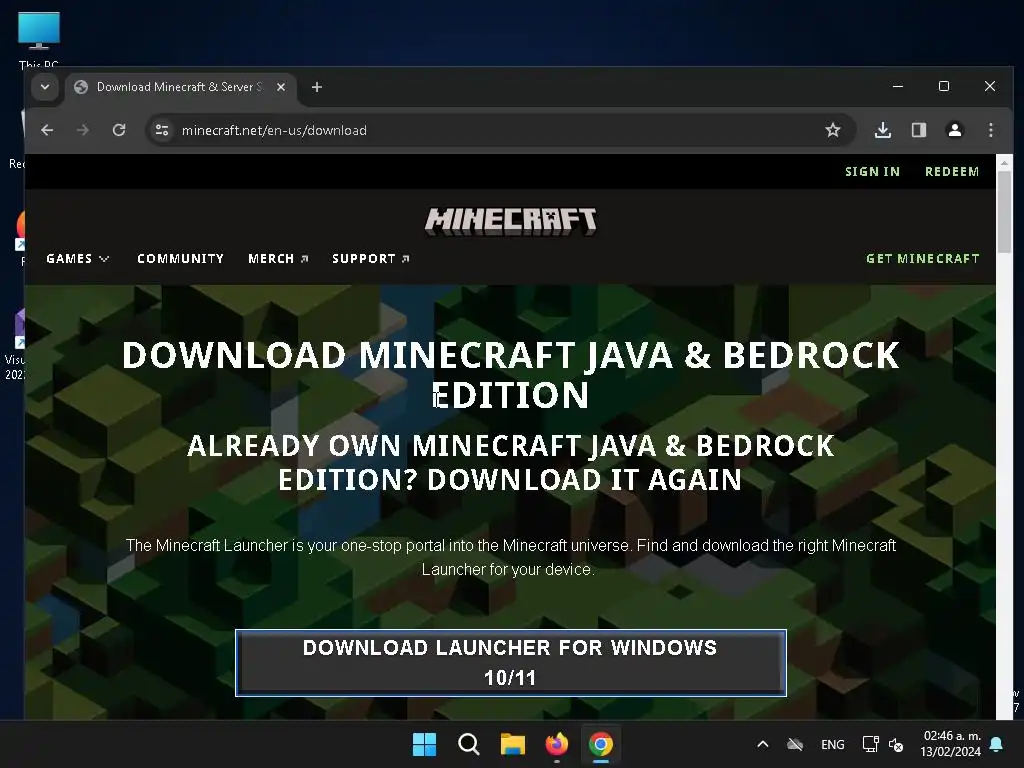The image size is (1024, 768).
Task: Open the COMMUNITY menu item
Action: (180, 259)
